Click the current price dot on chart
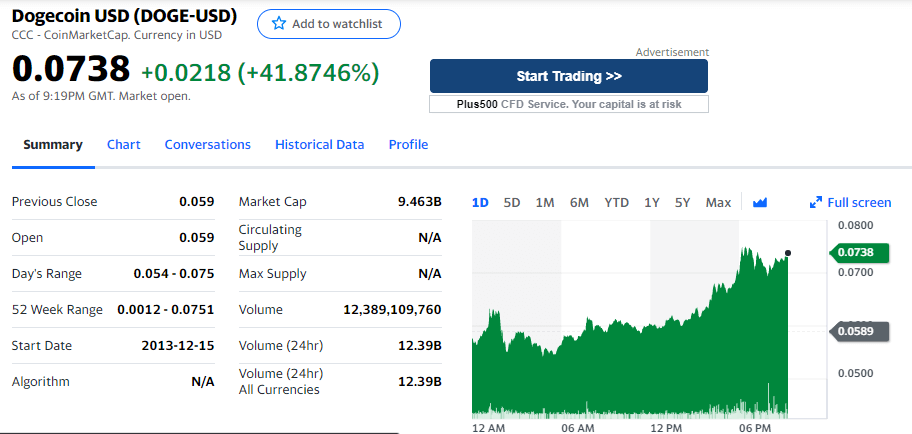The height and width of the screenshot is (434, 912). coord(788,253)
